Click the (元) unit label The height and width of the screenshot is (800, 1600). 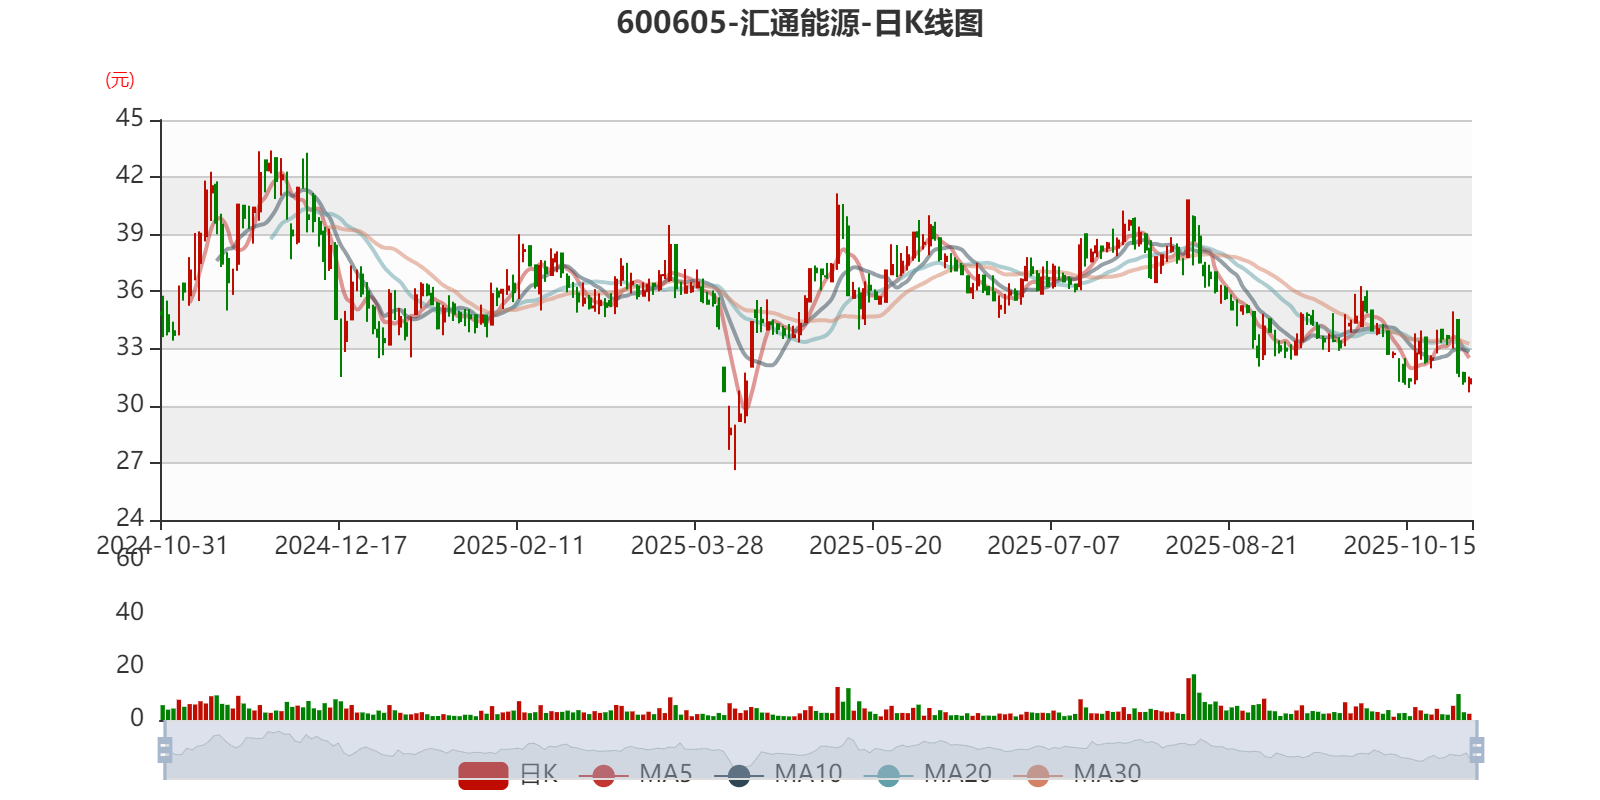click(x=120, y=80)
